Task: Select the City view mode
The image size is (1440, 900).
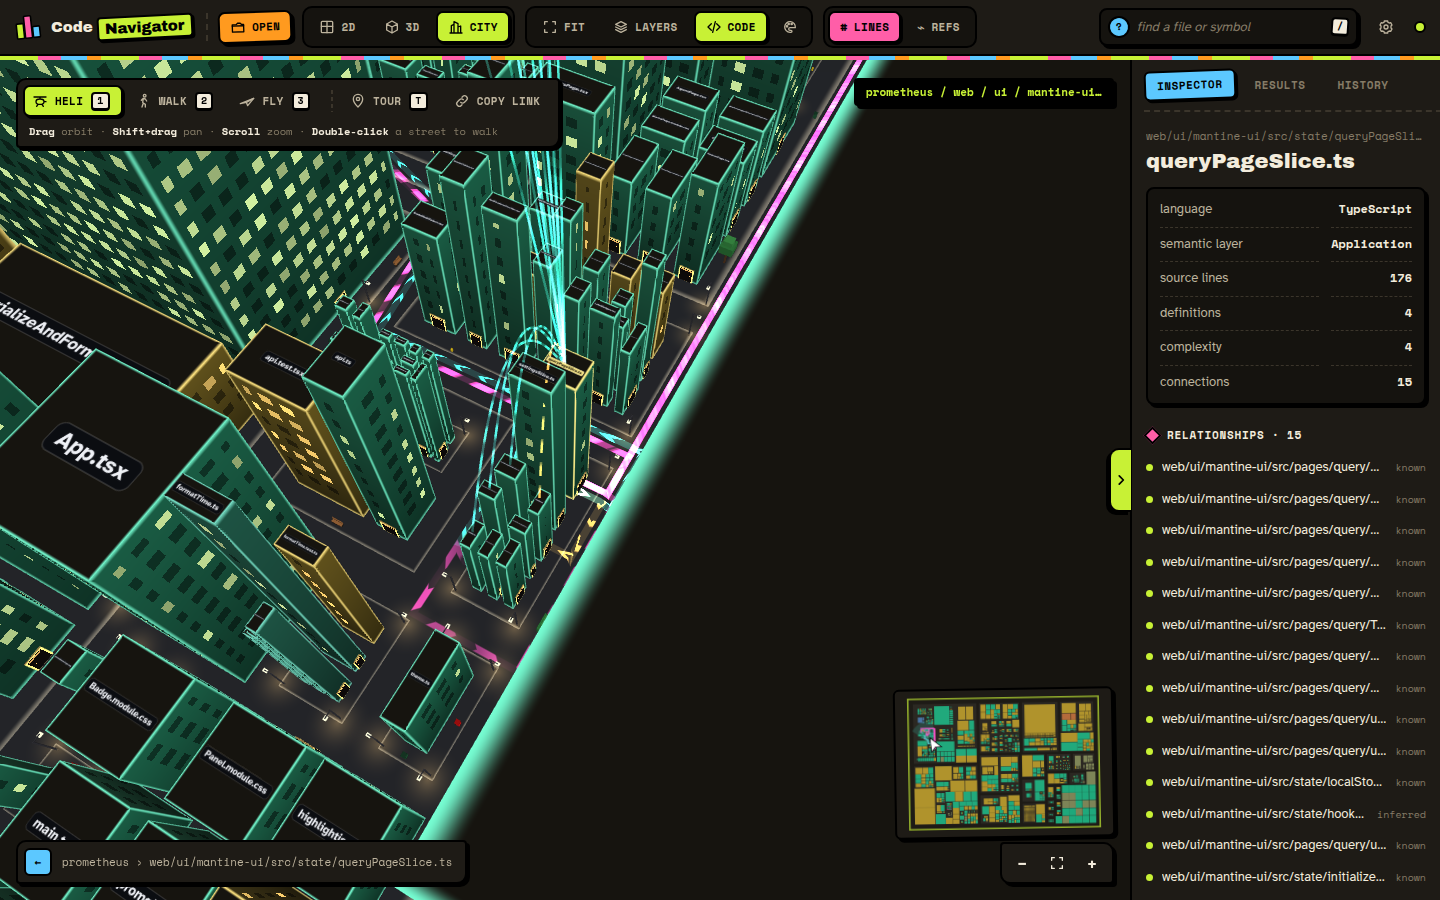Action: pyautogui.click(x=473, y=27)
